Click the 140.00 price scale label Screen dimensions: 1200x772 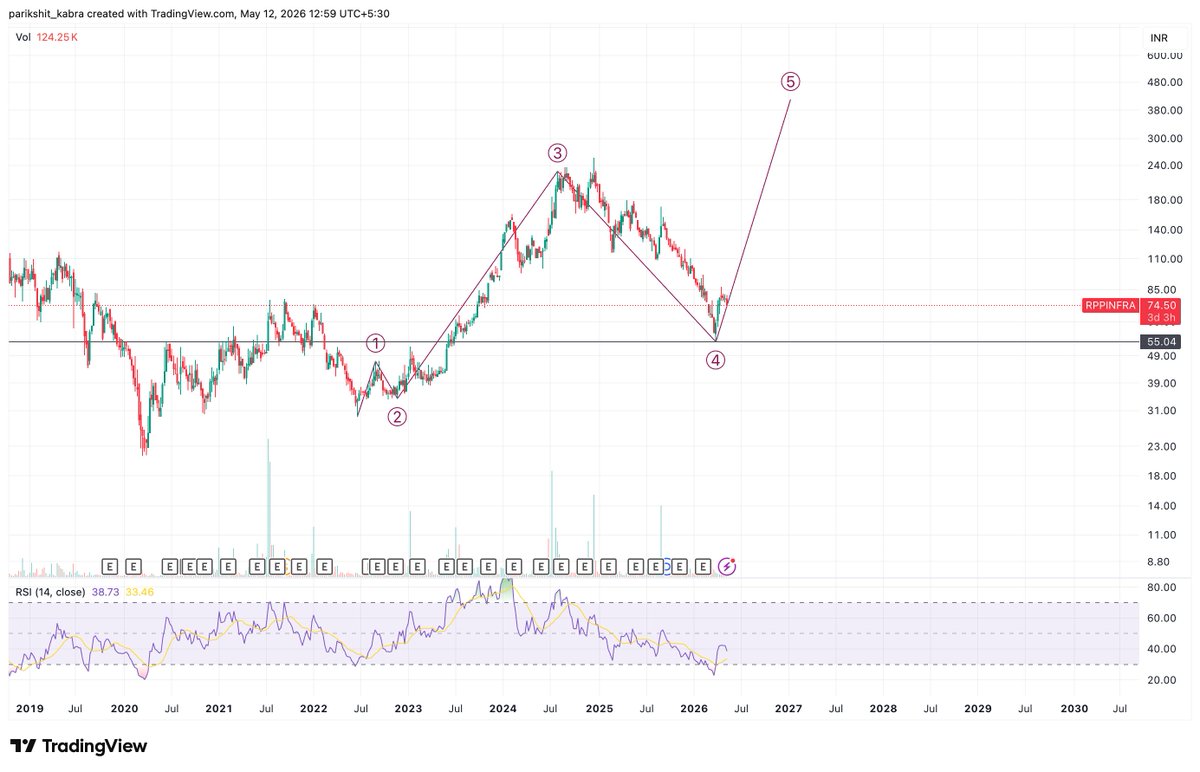coord(1164,229)
